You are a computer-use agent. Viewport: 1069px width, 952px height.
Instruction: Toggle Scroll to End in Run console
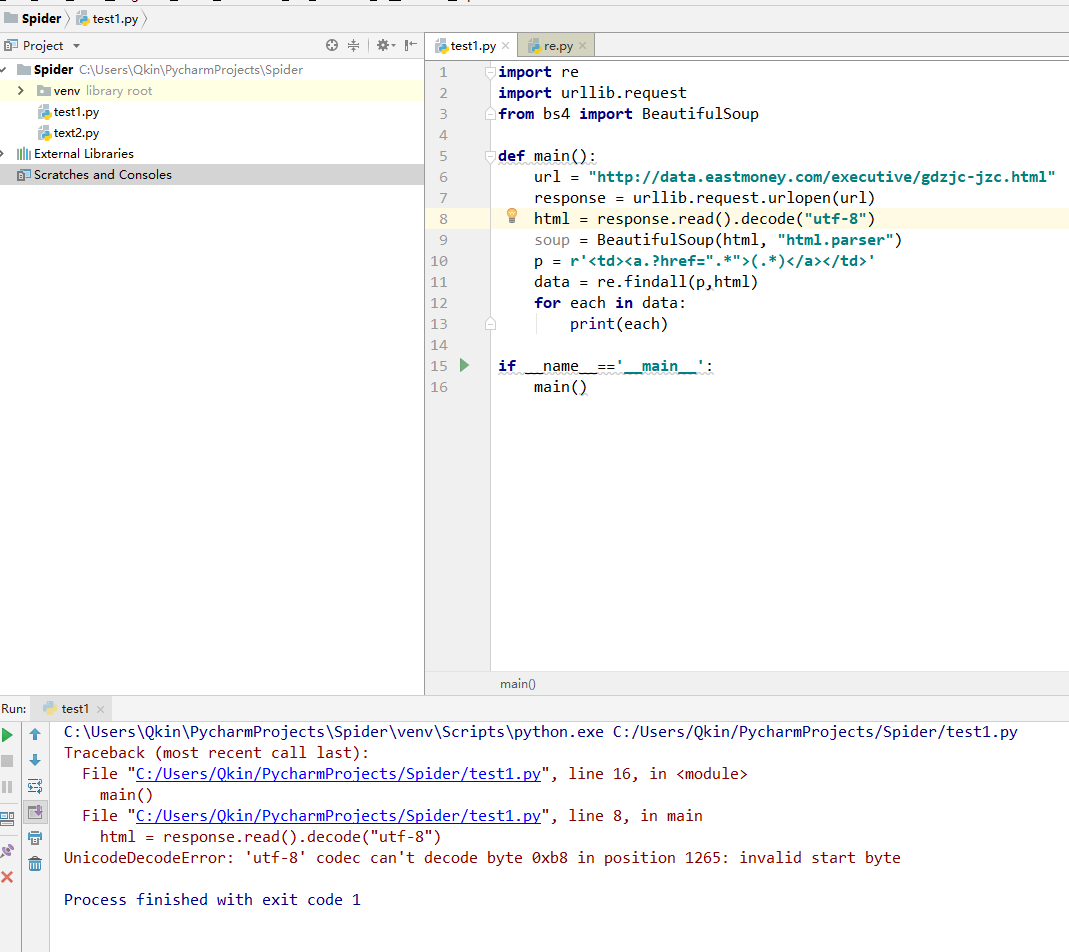35,812
